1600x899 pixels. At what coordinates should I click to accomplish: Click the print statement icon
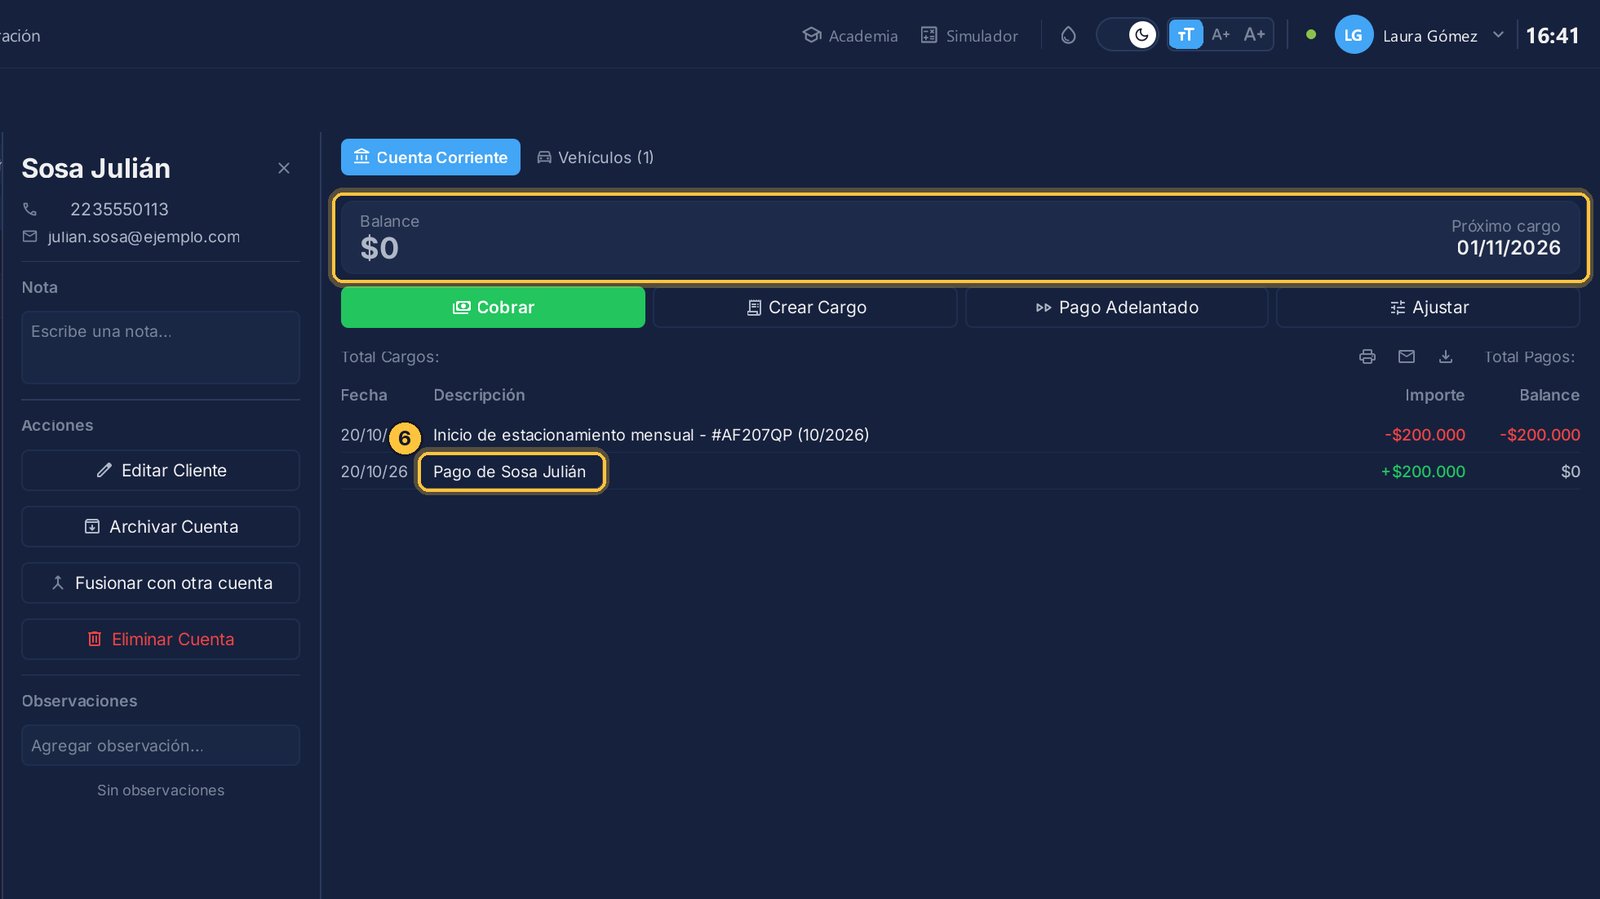pos(1367,357)
